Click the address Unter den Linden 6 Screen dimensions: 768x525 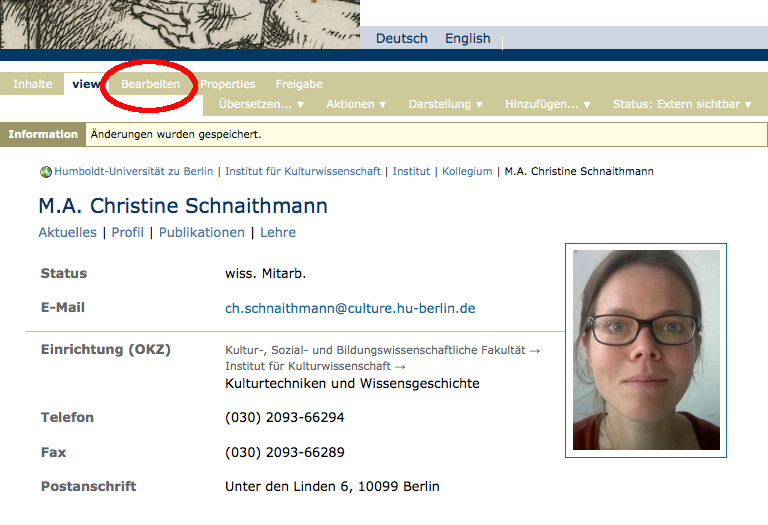point(287,486)
